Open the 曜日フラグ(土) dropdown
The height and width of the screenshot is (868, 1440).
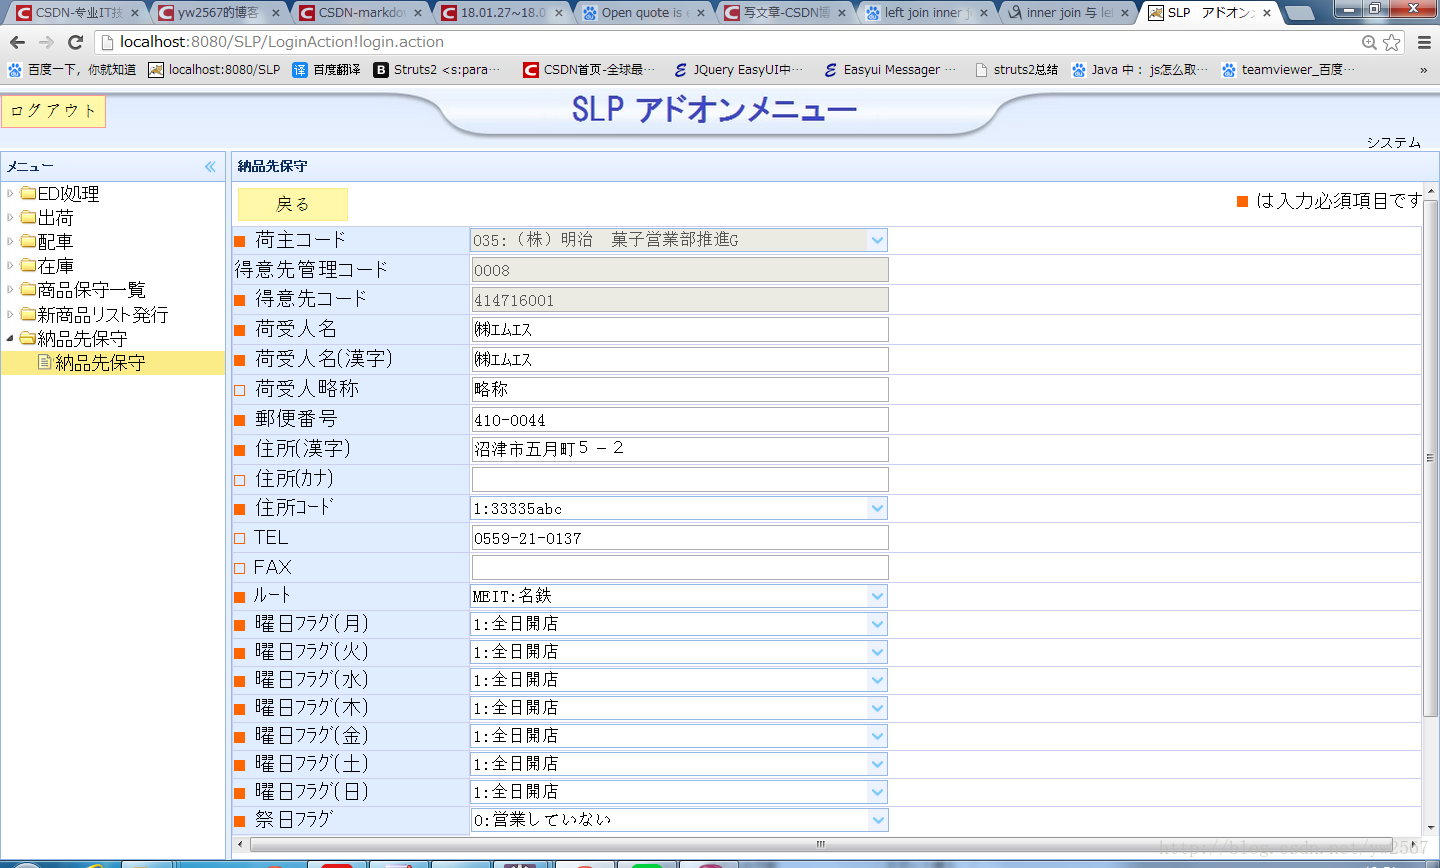pyautogui.click(x=877, y=764)
